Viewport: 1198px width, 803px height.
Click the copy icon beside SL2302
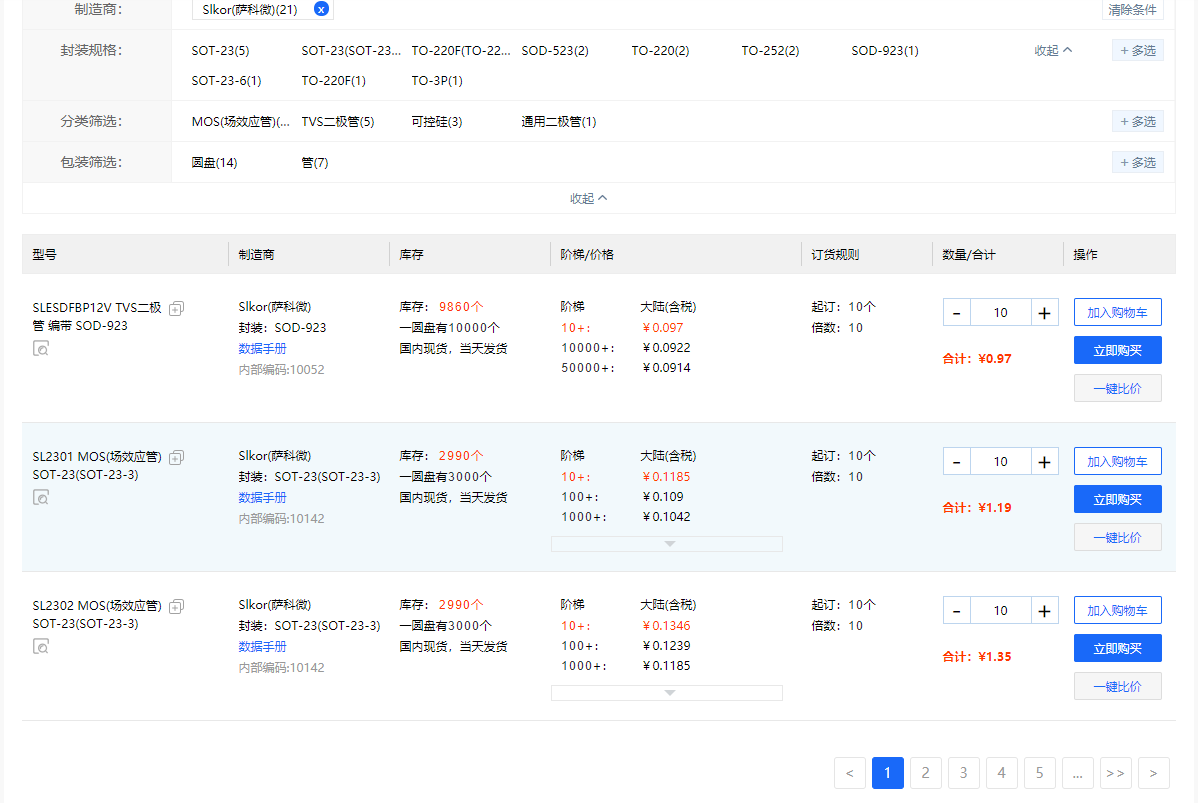(x=176, y=606)
